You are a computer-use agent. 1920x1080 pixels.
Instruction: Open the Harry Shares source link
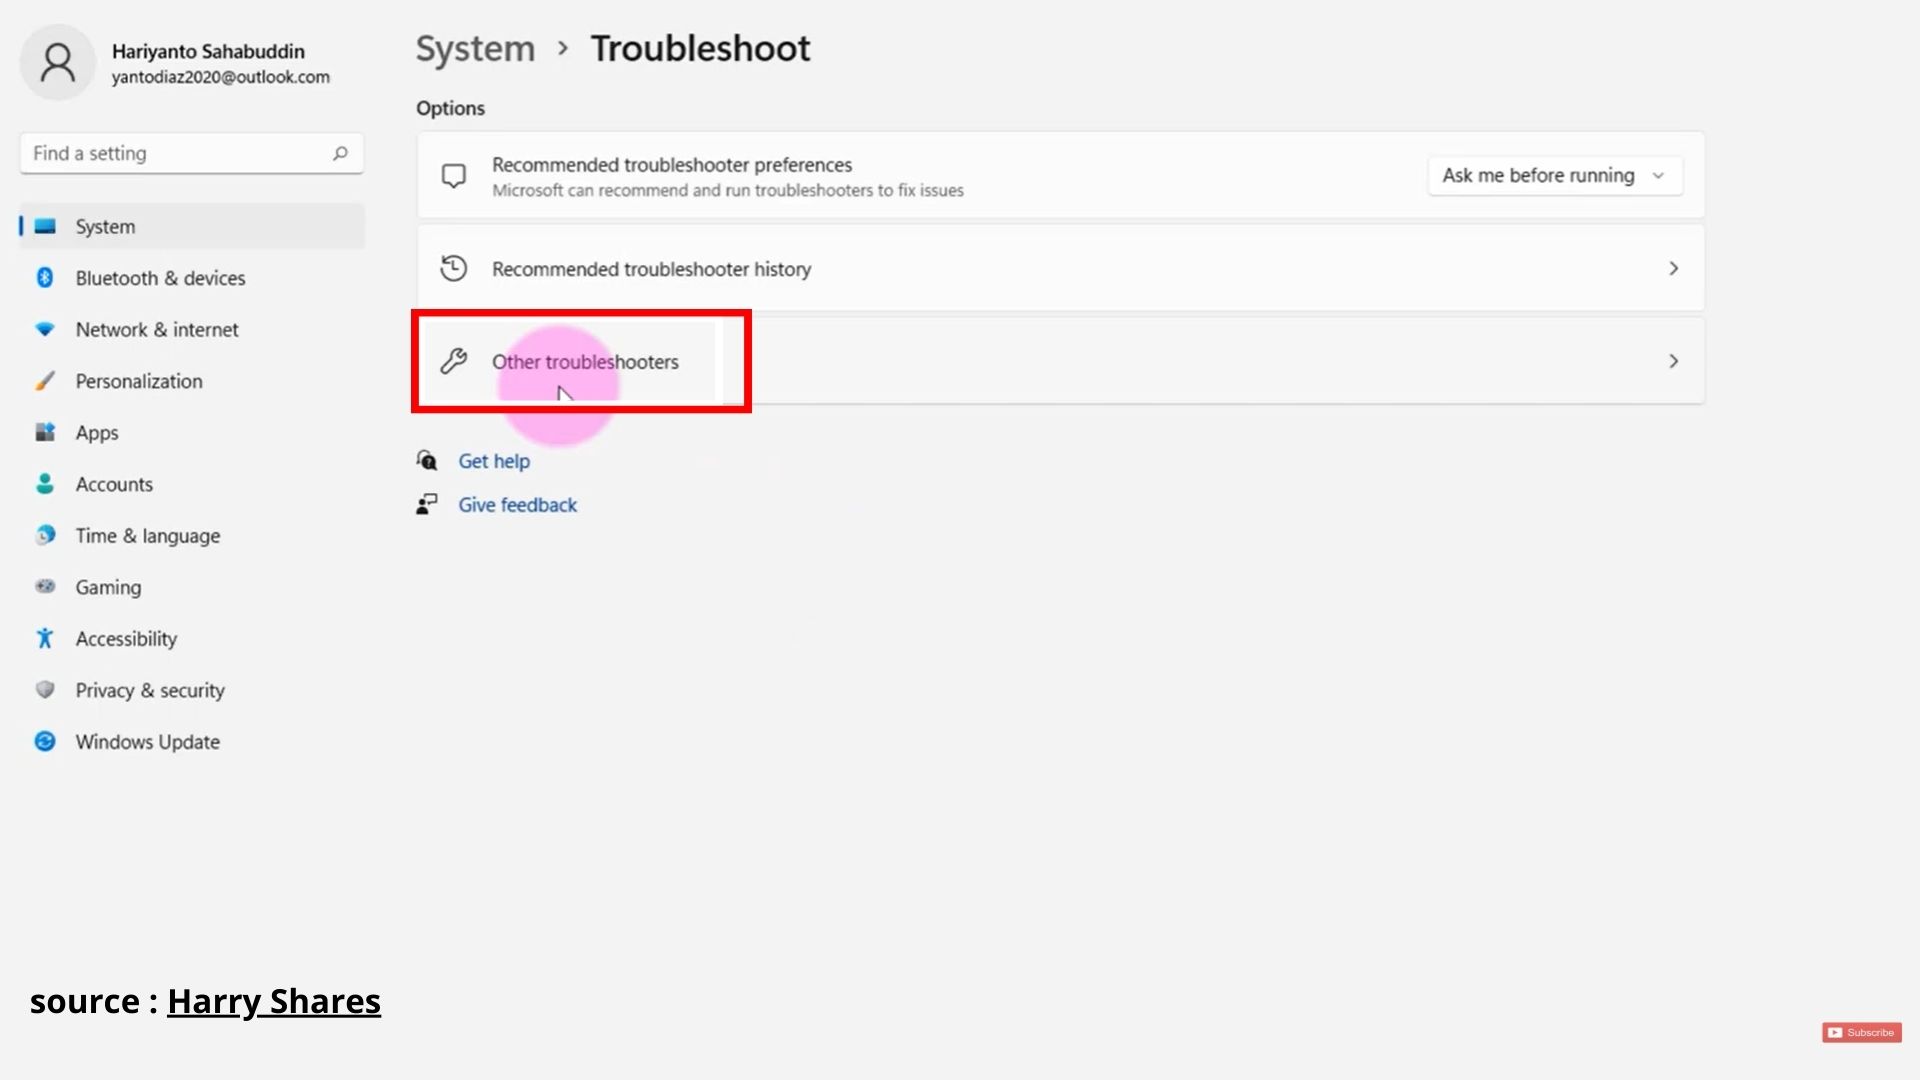click(x=274, y=1001)
